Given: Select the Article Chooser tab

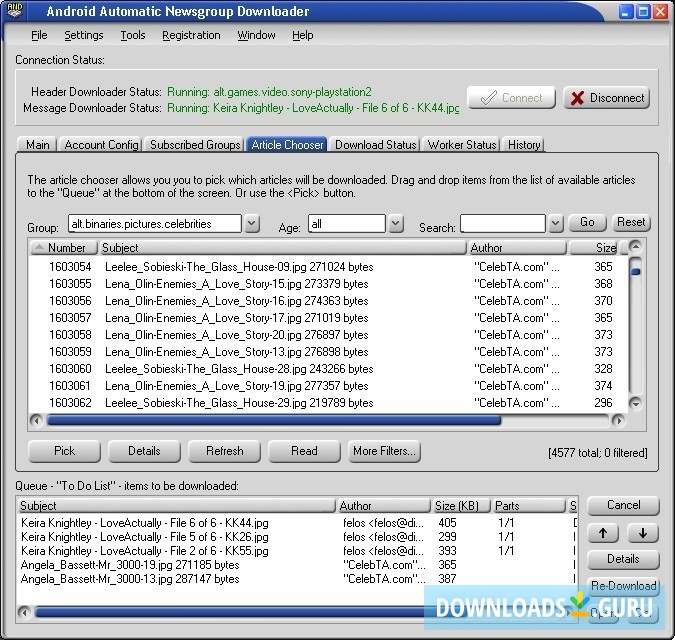Looking at the screenshot, I should pyautogui.click(x=287, y=144).
